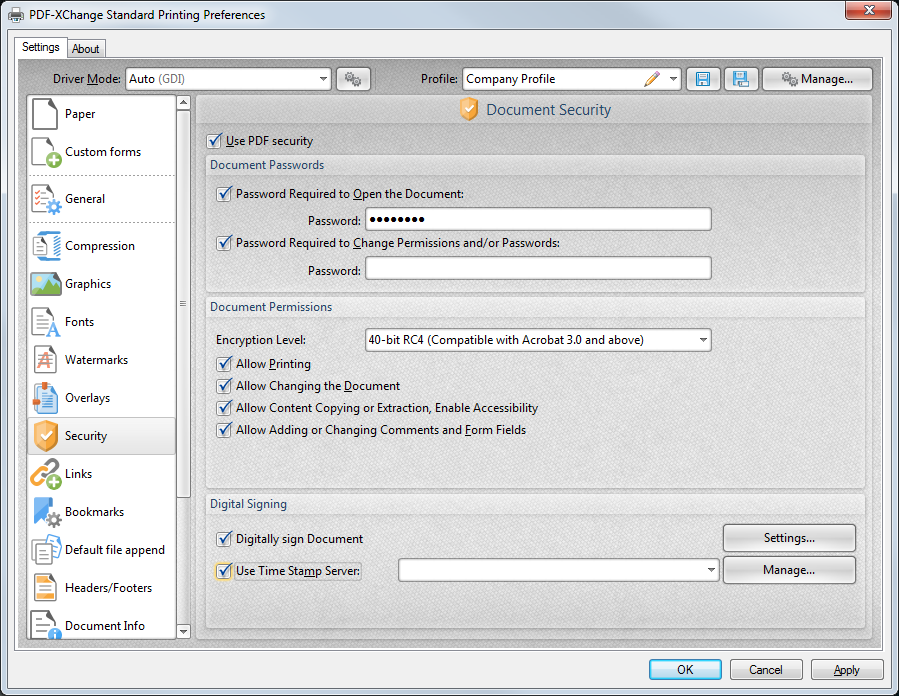Expand the Time Stamp Server dropdown
The height and width of the screenshot is (696, 899).
click(x=711, y=570)
